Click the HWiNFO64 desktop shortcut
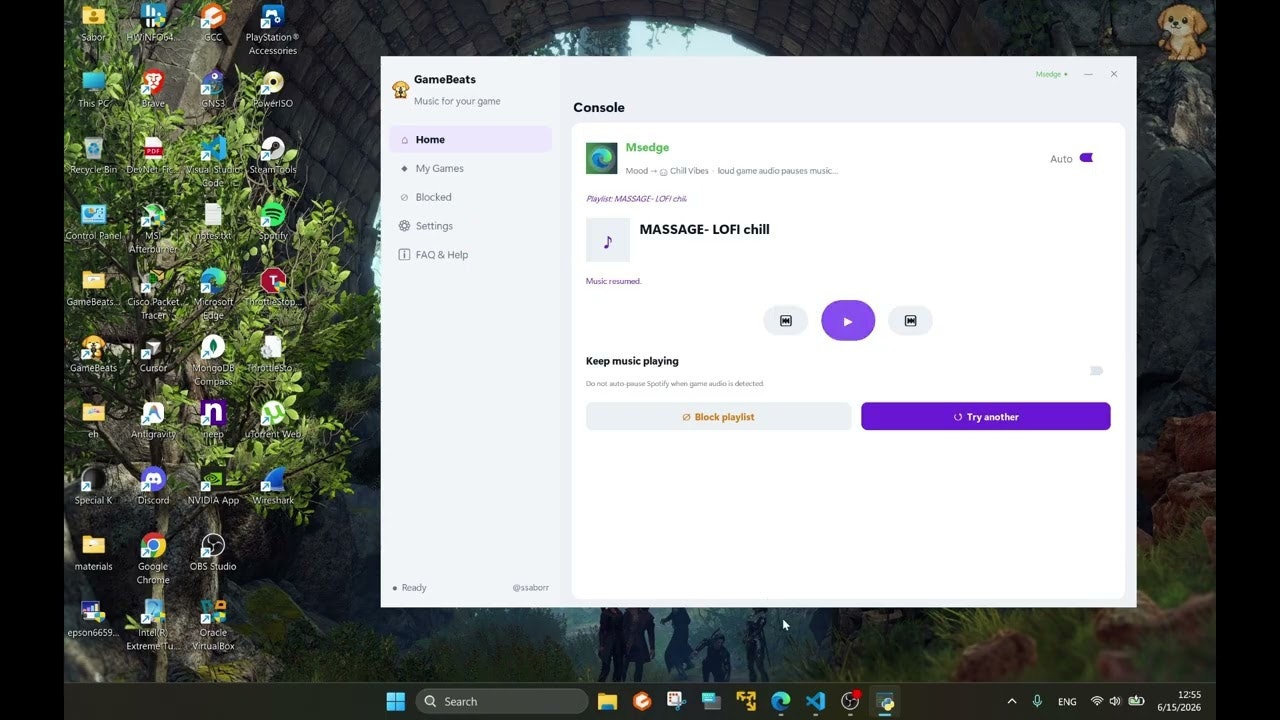This screenshot has width=1280, height=720. (x=153, y=24)
